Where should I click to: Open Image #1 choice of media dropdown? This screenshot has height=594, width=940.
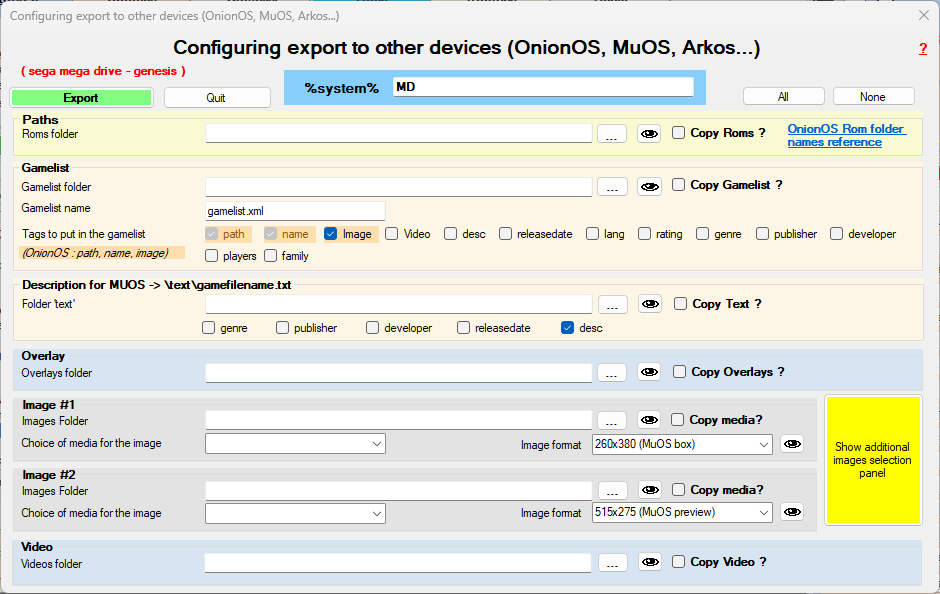click(x=295, y=444)
